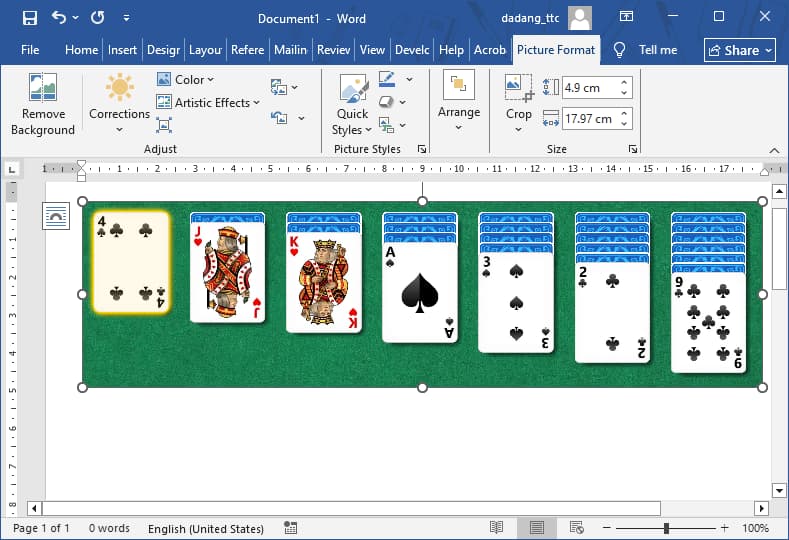
Task: Switch to the Insert tab
Action: pos(122,50)
